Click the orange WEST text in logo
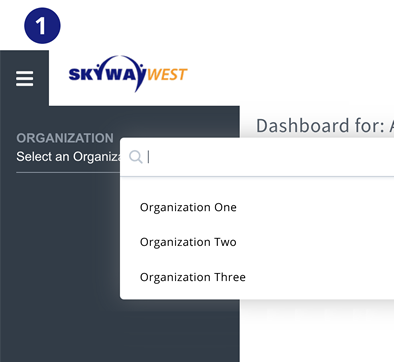Image resolution: width=394 pixels, height=362 pixels. pos(167,75)
